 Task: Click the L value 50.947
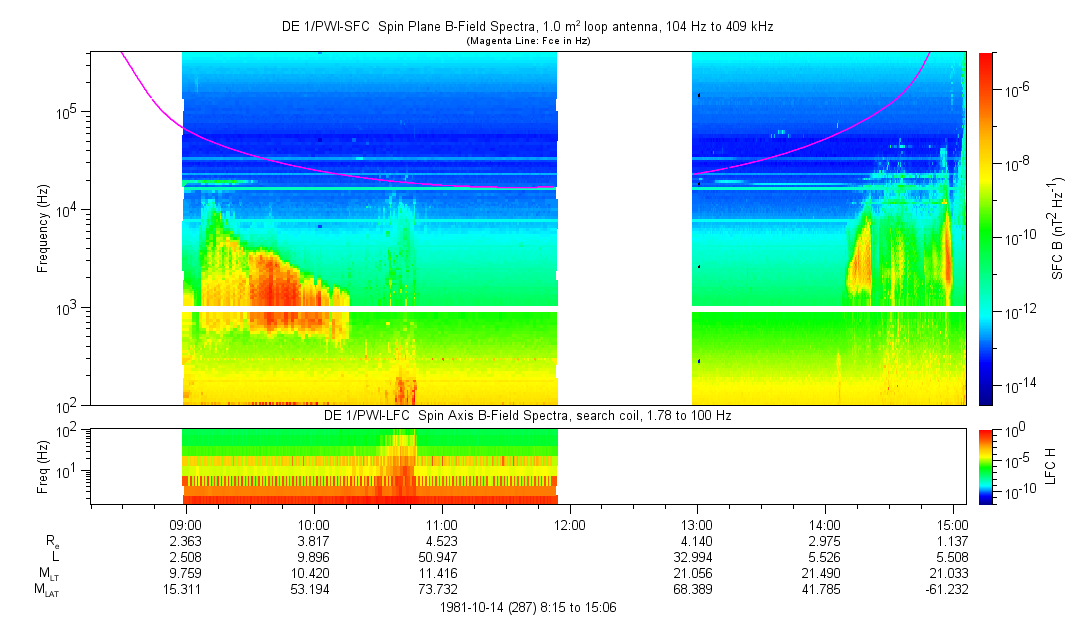tap(442, 556)
